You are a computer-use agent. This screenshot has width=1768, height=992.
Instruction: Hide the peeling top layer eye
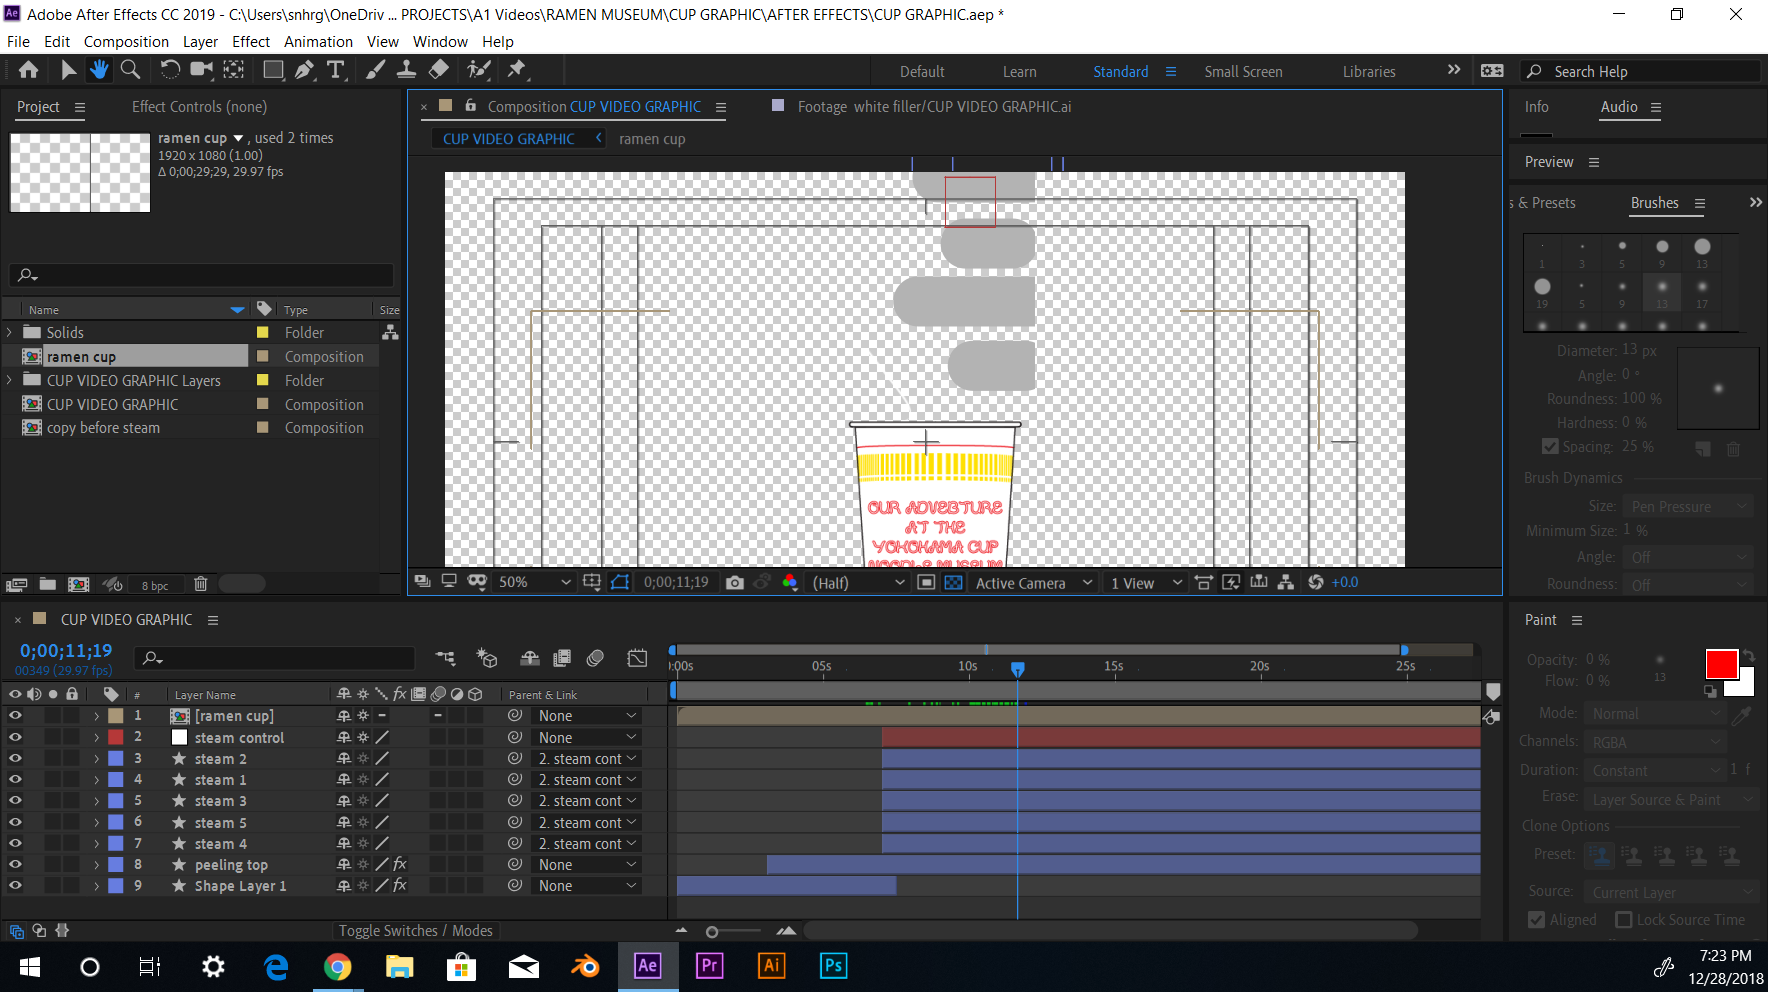15,864
